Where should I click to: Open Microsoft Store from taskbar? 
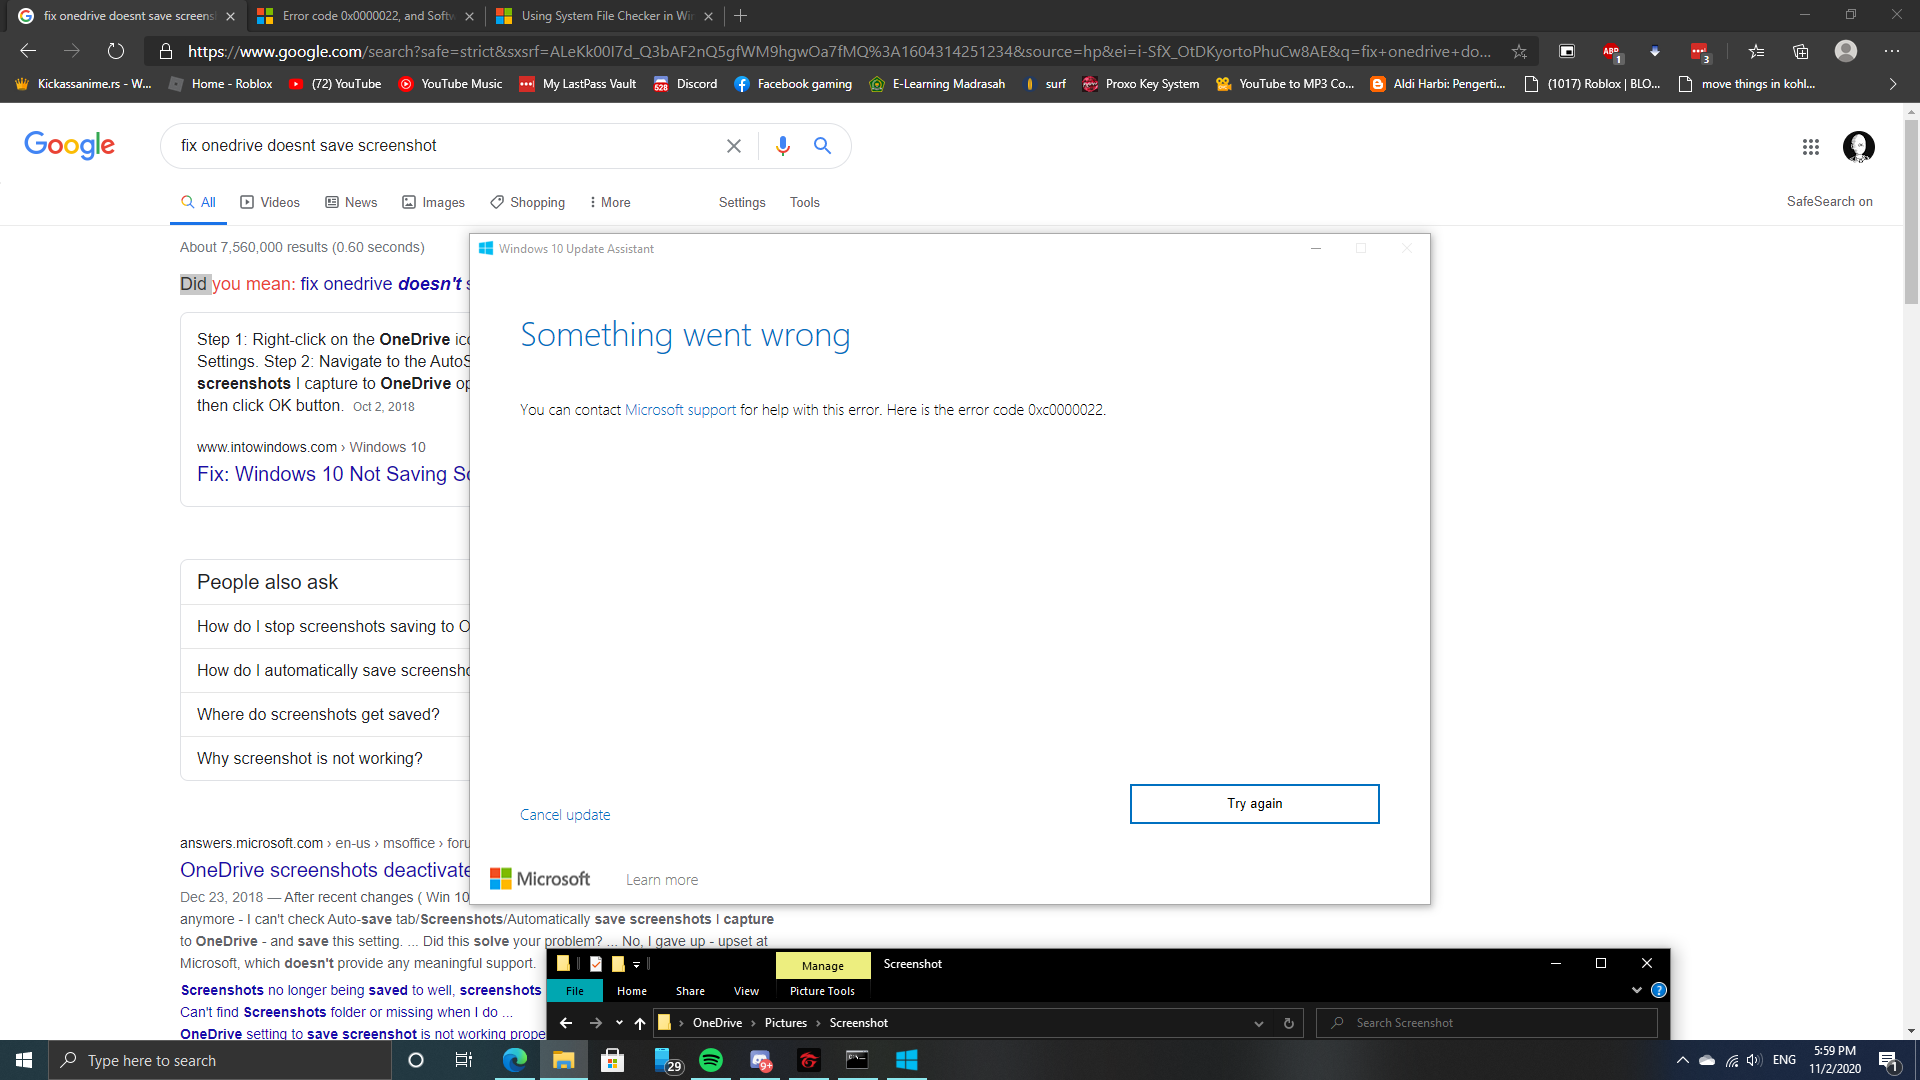[612, 1060]
